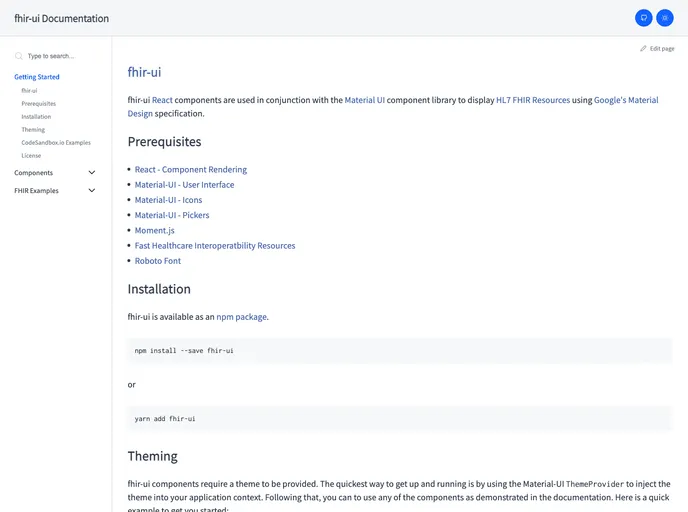Open the HL7 FHIR Resources link
Image resolution: width=688 pixels, height=512 pixels.
click(x=533, y=100)
